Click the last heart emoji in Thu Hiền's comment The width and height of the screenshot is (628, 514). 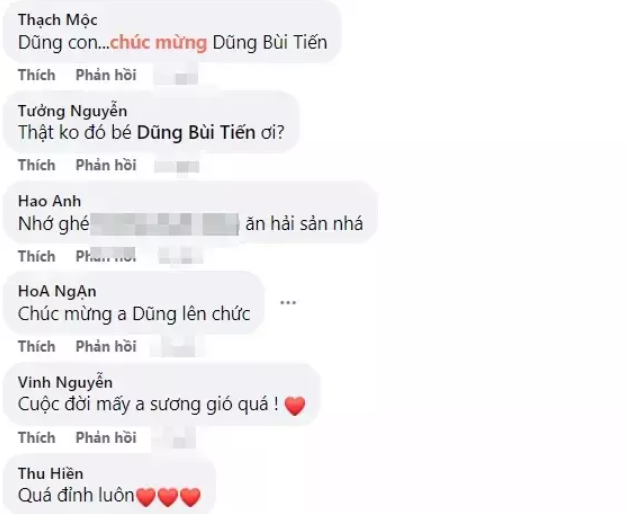point(190,497)
